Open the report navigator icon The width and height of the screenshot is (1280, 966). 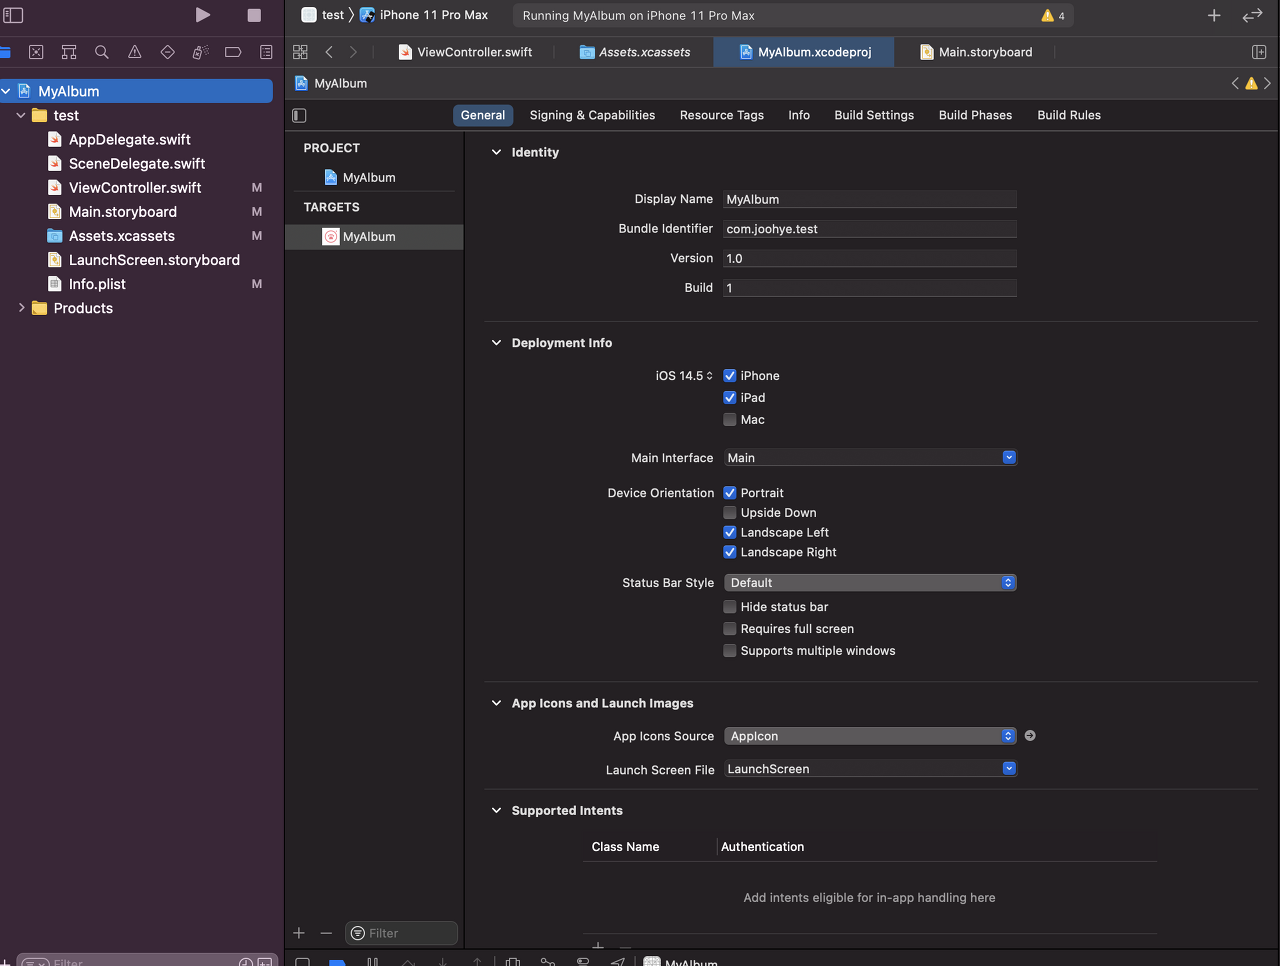(266, 52)
